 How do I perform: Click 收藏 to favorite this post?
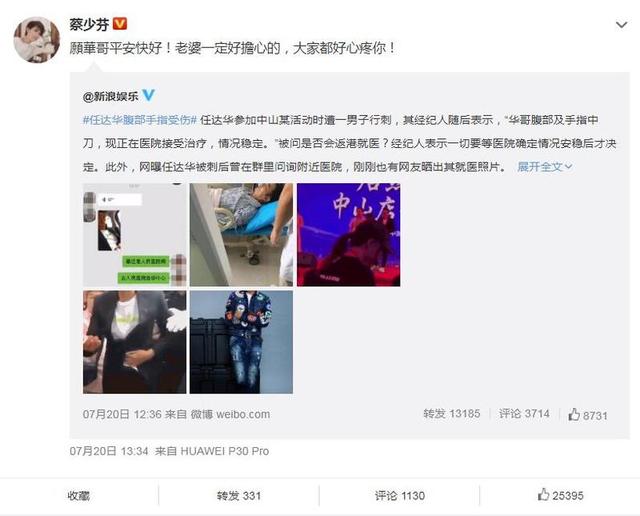tap(79, 496)
